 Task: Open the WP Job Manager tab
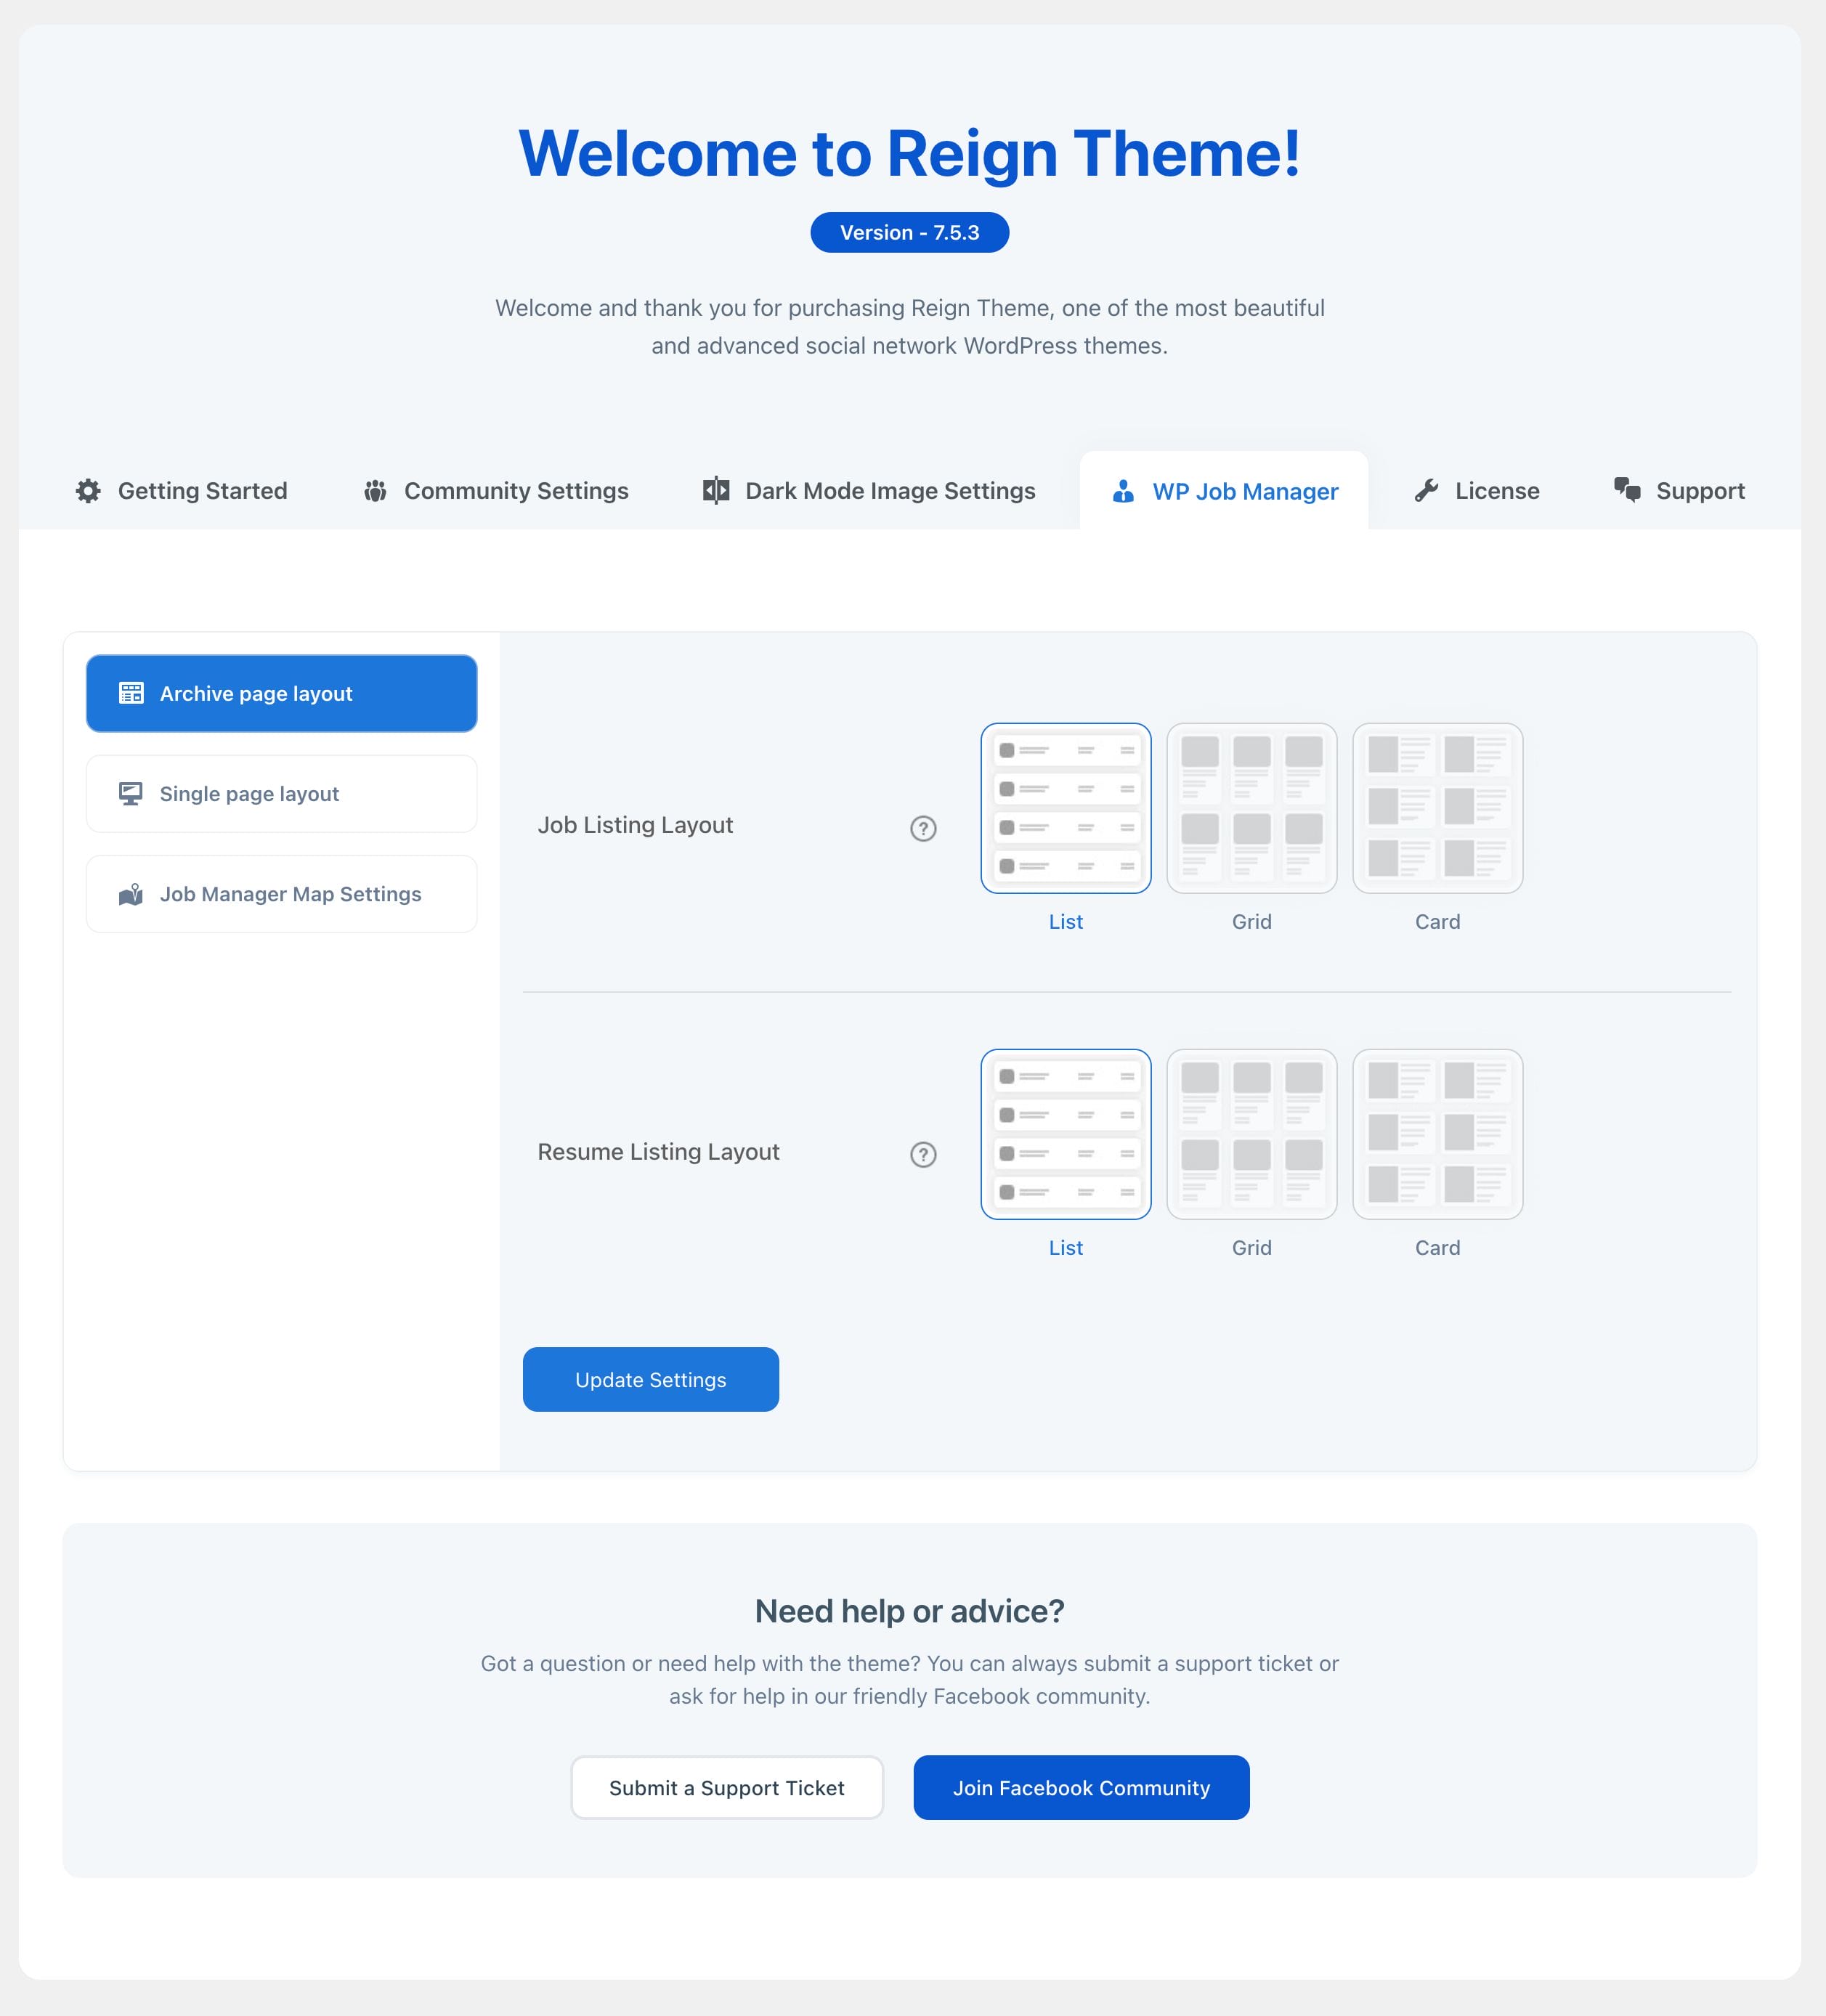click(1224, 492)
